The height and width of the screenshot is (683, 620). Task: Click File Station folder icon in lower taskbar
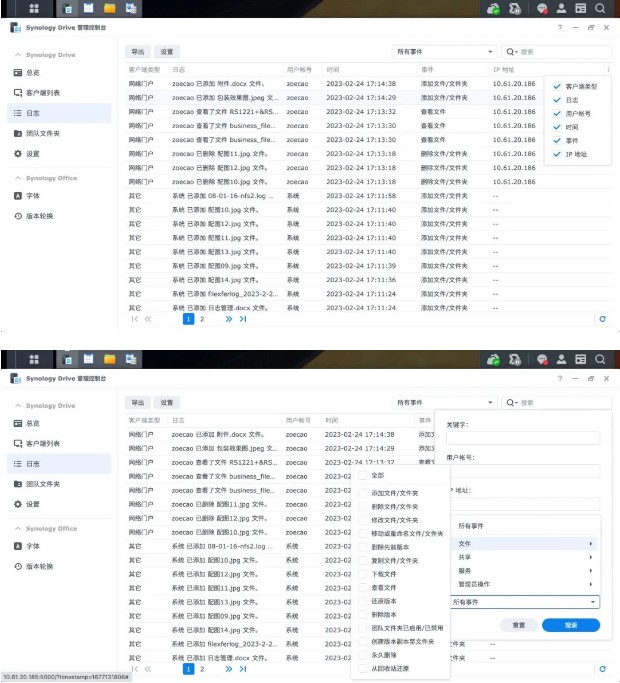(109, 359)
